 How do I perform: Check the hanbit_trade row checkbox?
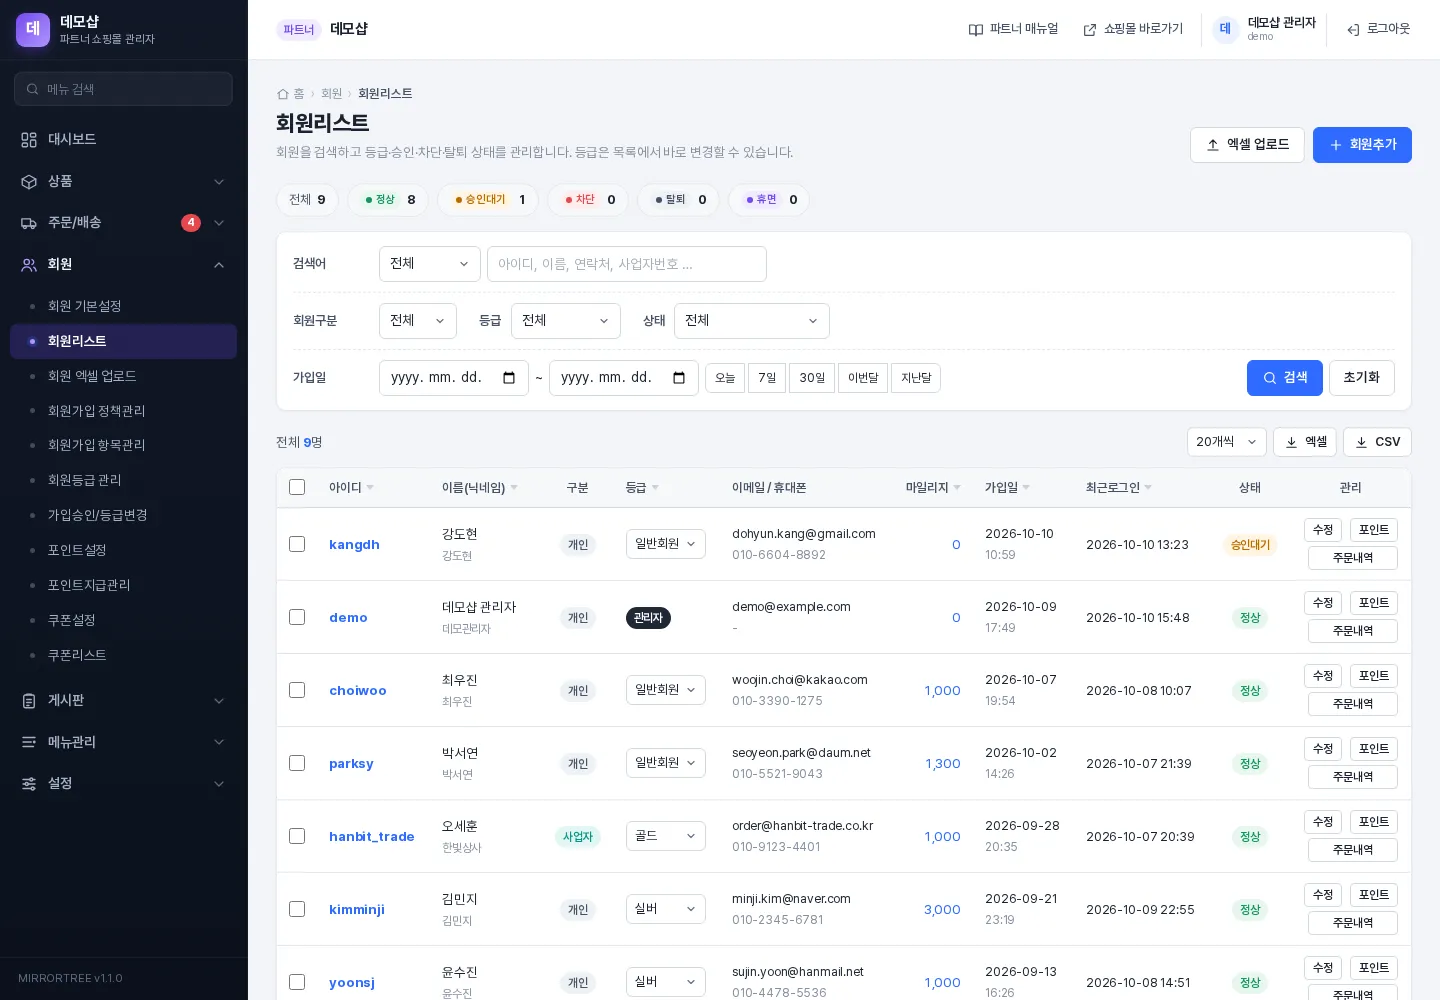point(297,836)
